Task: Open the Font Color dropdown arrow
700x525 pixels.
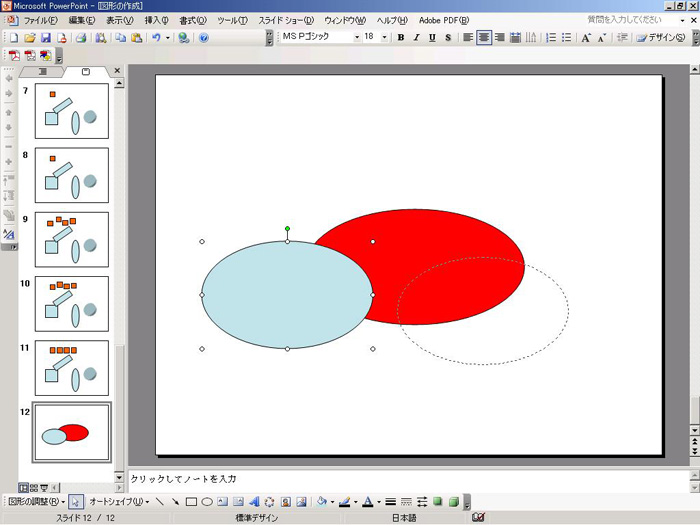Action: [379, 502]
